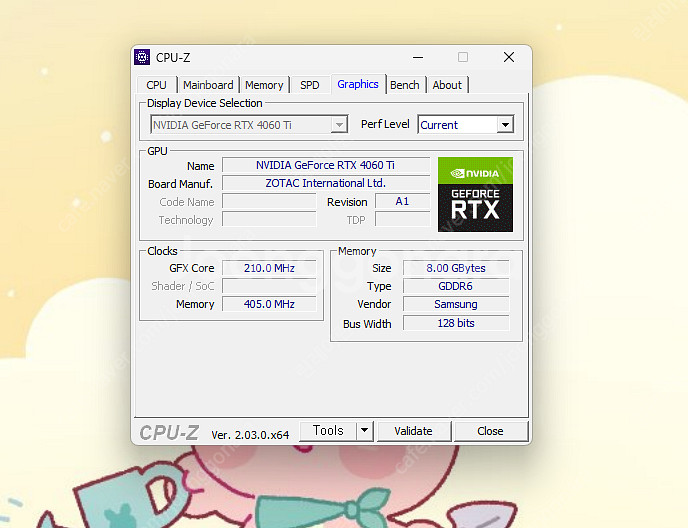Click the Validate button
This screenshot has width=688, height=528.
point(413,431)
